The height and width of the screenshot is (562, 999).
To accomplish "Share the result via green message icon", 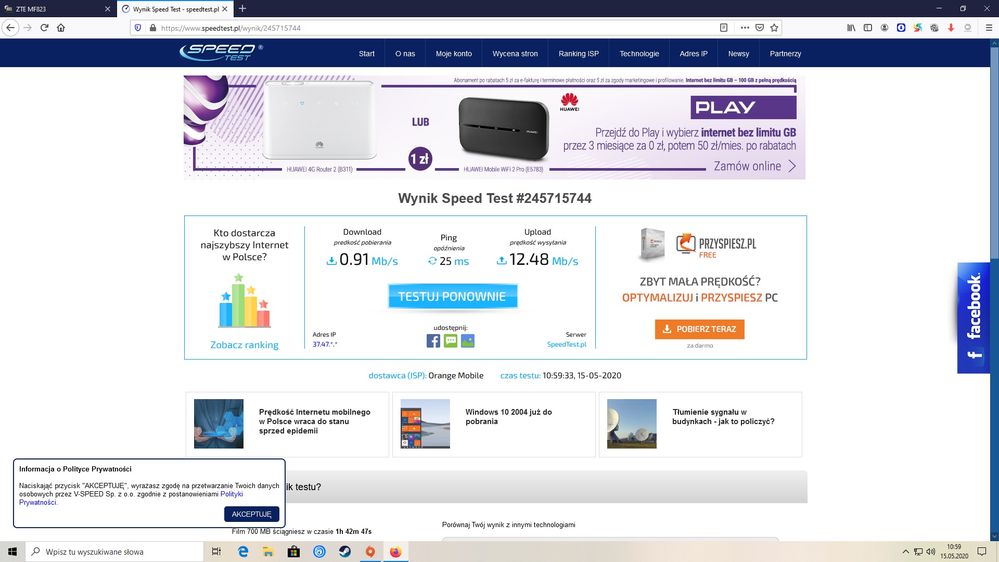I will [x=450, y=341].
